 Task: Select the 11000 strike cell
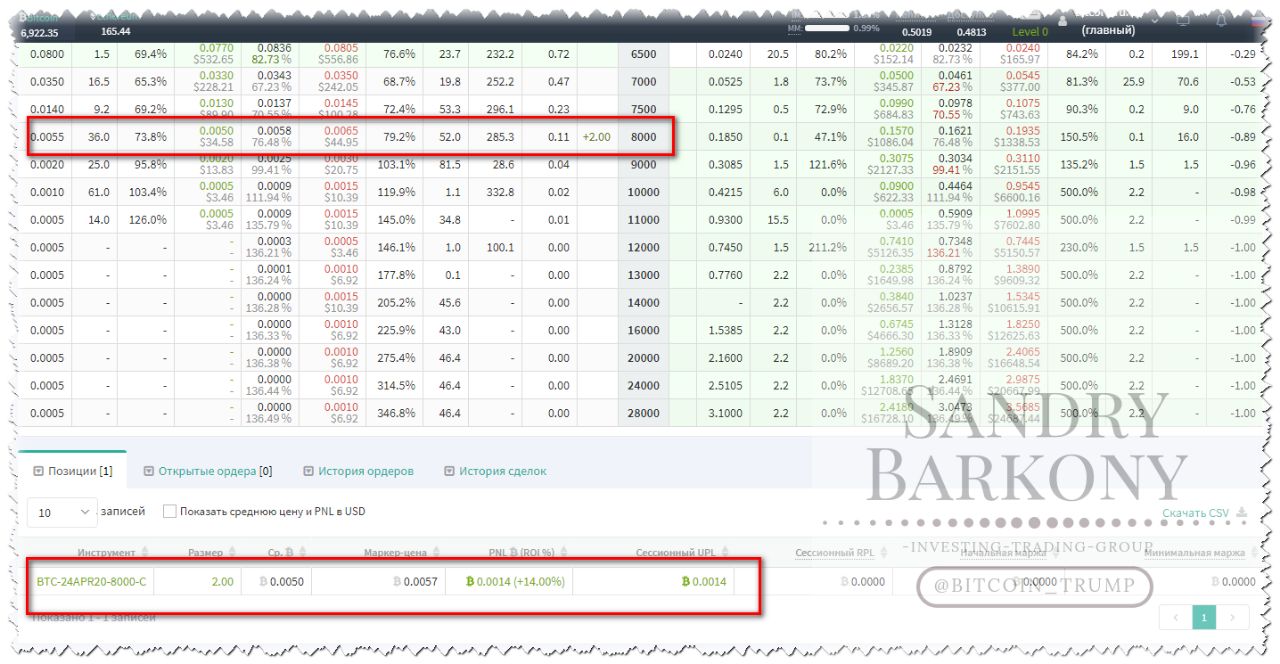click(644, 220)
